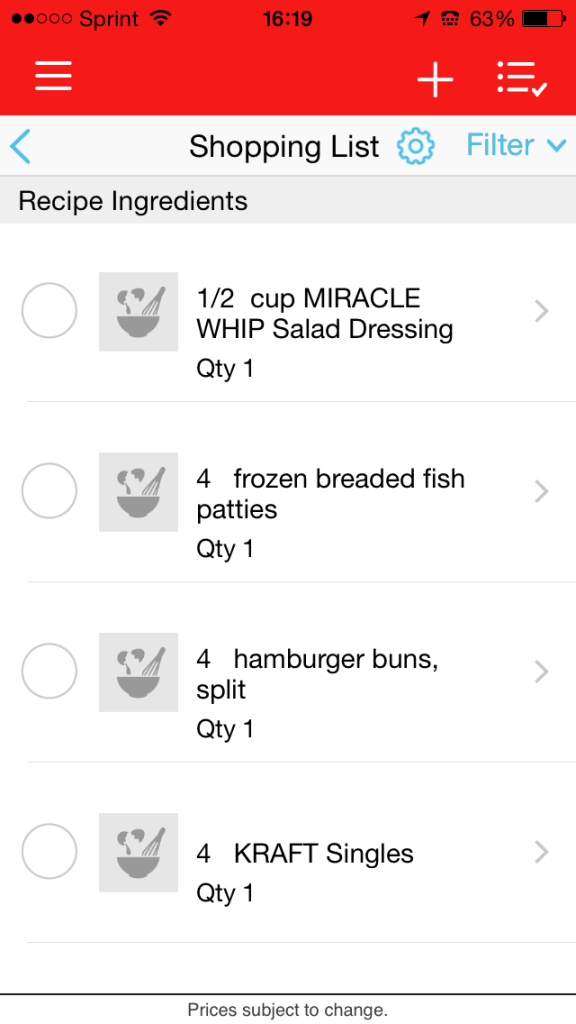Open details chevron for KRAFT Singles
576x1024 pixels.
click(541, 852)
